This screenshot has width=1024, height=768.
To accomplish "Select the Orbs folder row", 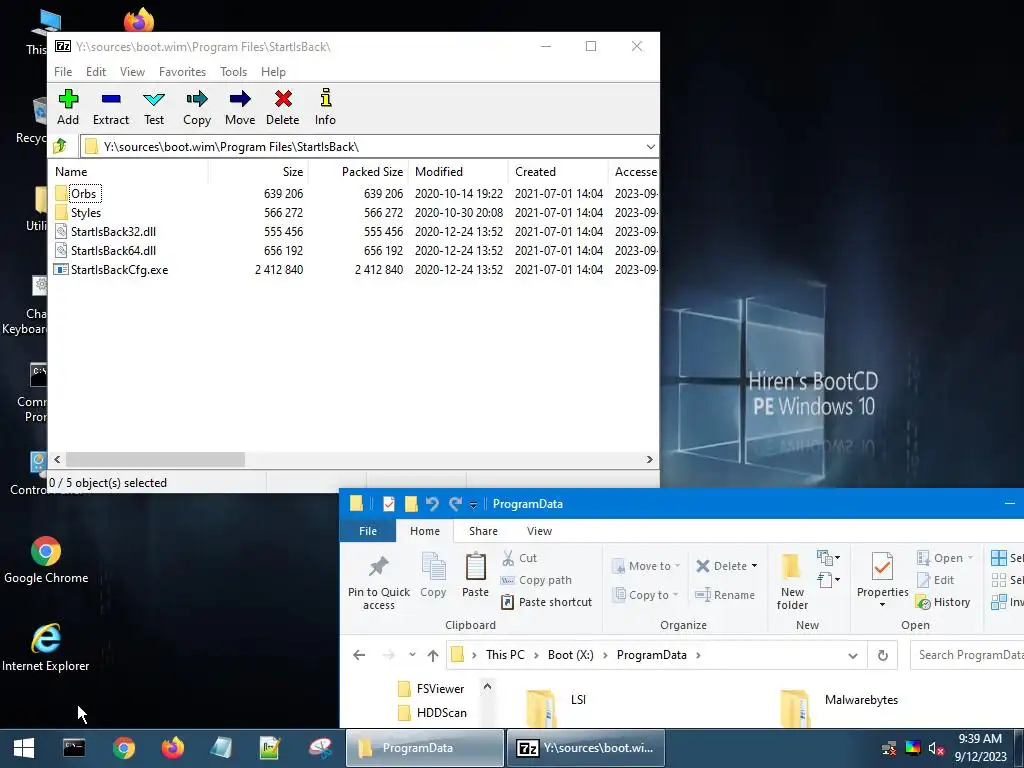I will click(x=353, y=194).
